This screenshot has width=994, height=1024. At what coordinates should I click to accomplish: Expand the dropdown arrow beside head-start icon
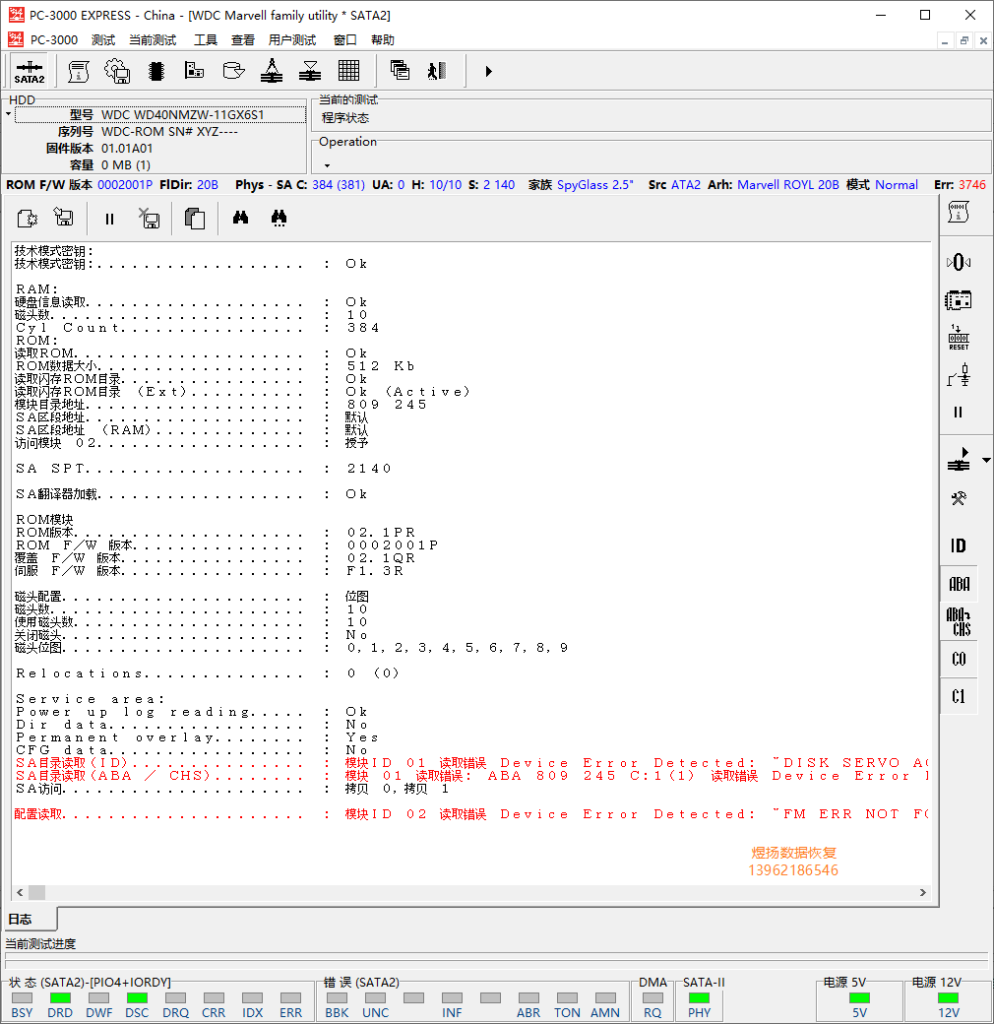tap(986, 460)
